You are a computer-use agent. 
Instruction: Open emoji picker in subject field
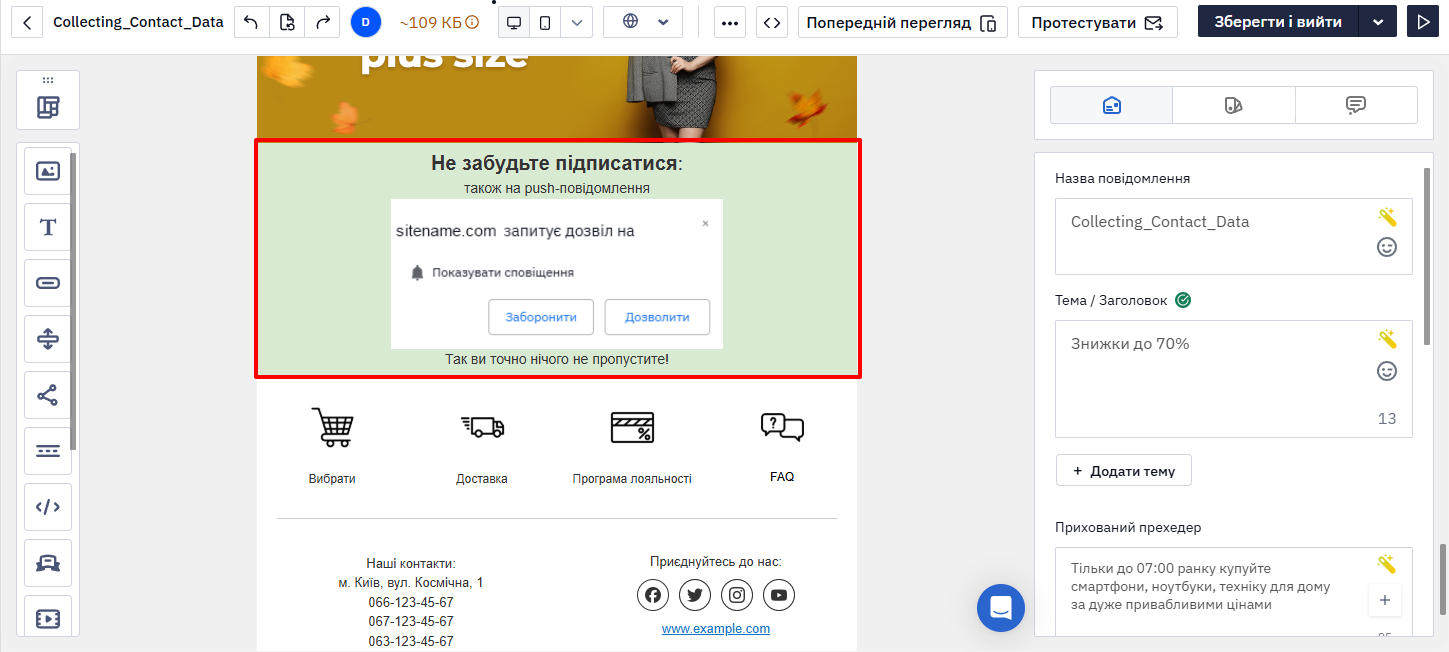pos(1387,371)
